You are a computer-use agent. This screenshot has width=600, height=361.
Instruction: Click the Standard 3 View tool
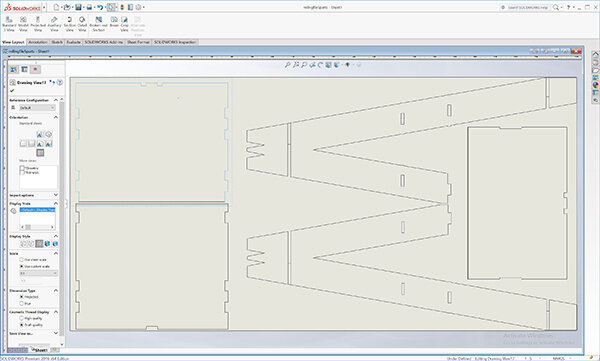pyautogui.click(x=9, y=24)
